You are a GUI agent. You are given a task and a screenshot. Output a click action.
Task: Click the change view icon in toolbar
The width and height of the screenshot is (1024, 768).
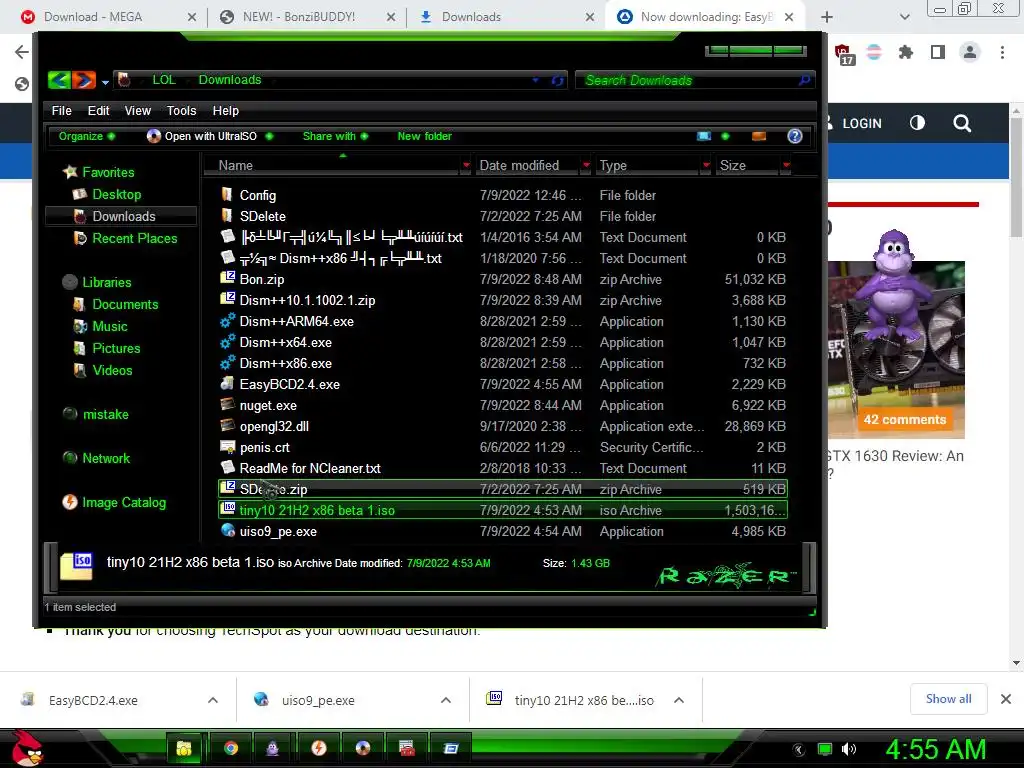click(703, 136)
